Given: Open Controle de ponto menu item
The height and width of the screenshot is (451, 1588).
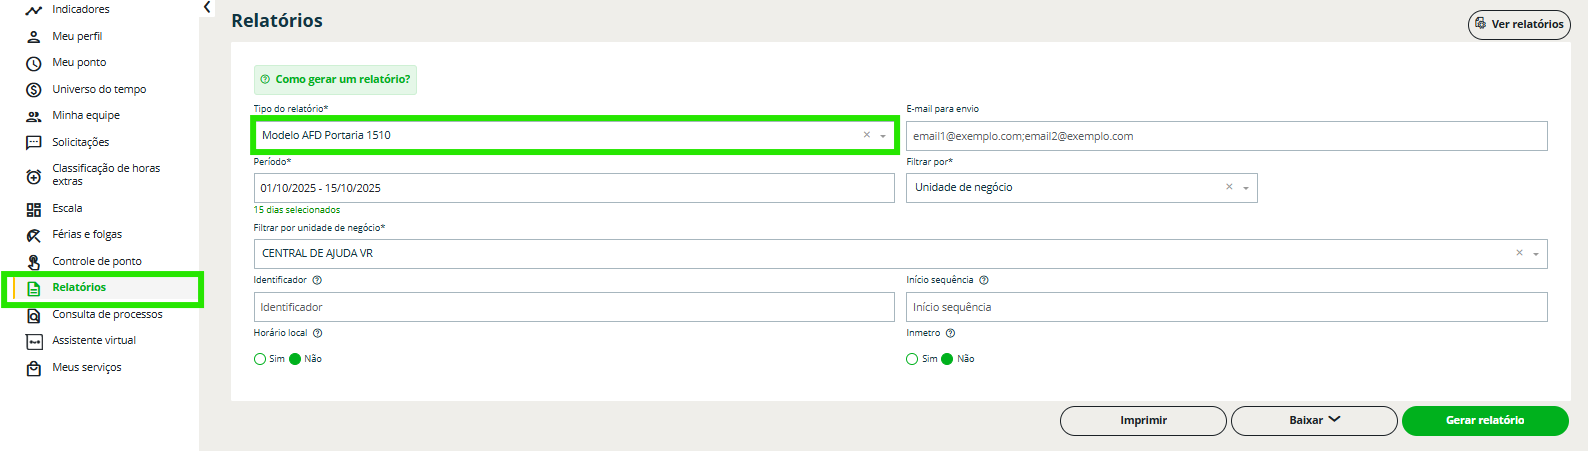Looking at the screenshot, I should 97,261.
